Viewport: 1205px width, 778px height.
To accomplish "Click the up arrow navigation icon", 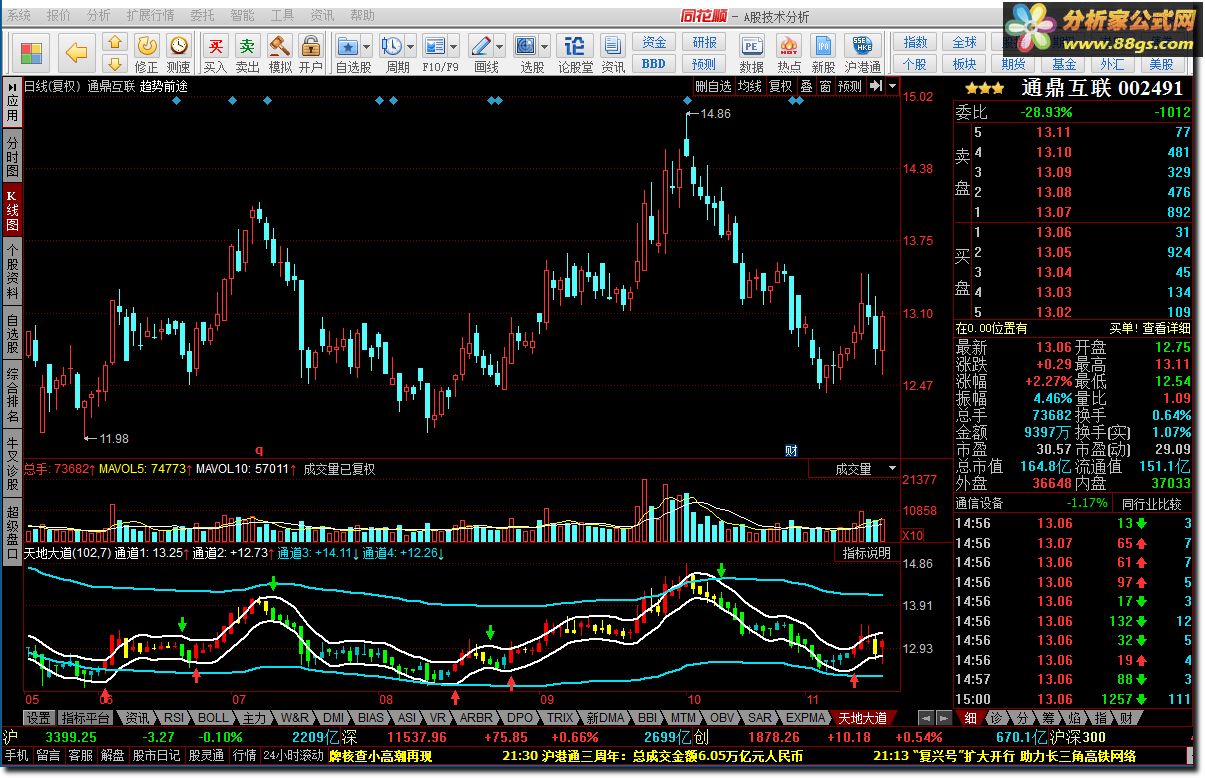I will tap(114, 42).
